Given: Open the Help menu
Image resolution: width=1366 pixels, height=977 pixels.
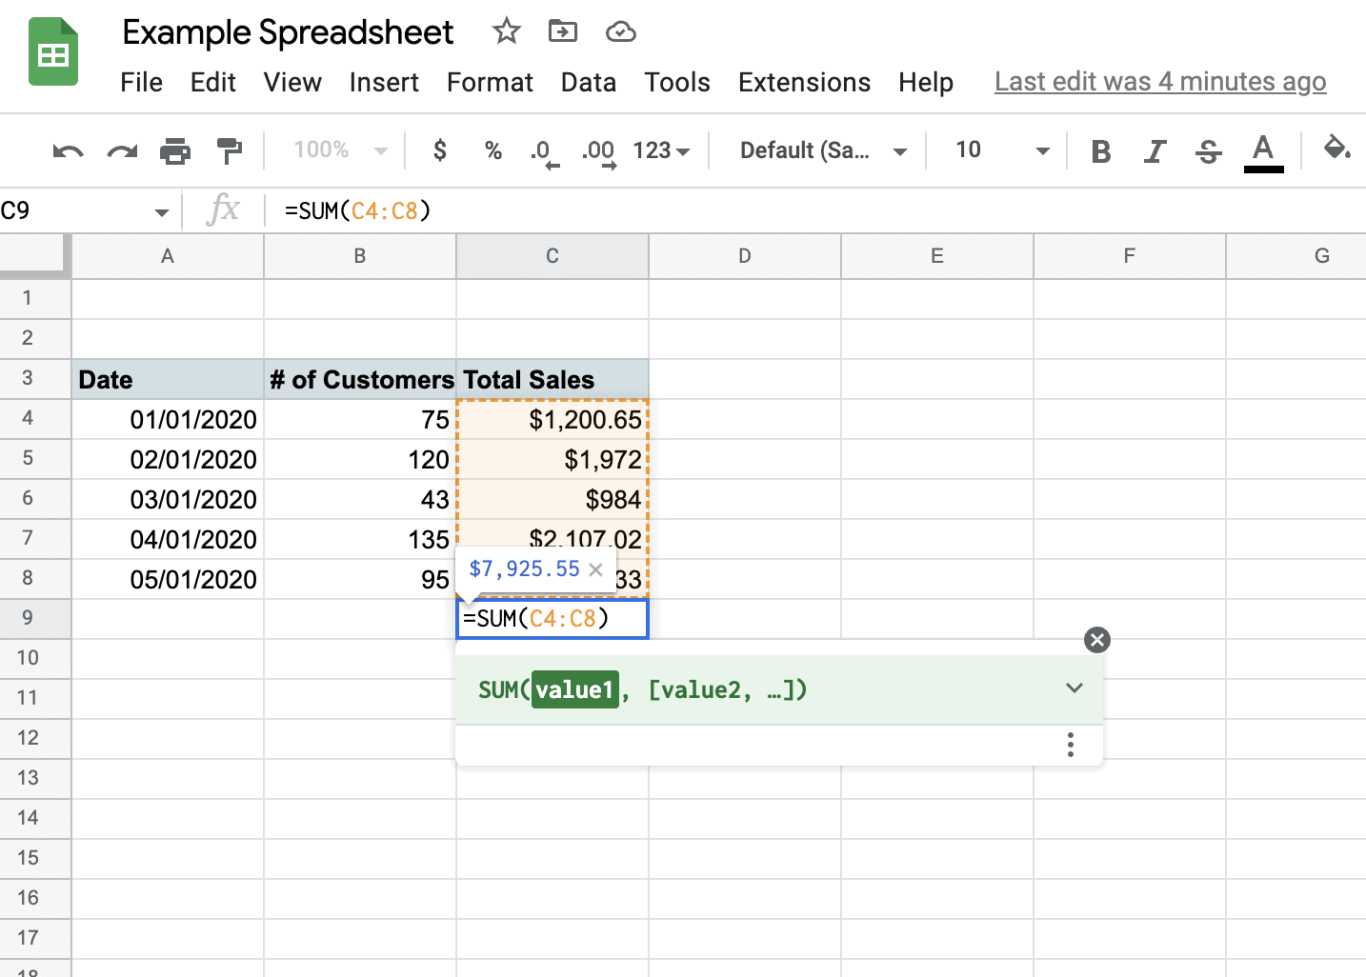Looking at the screenshot, I should pyautogui.click(x=925, y=82).
